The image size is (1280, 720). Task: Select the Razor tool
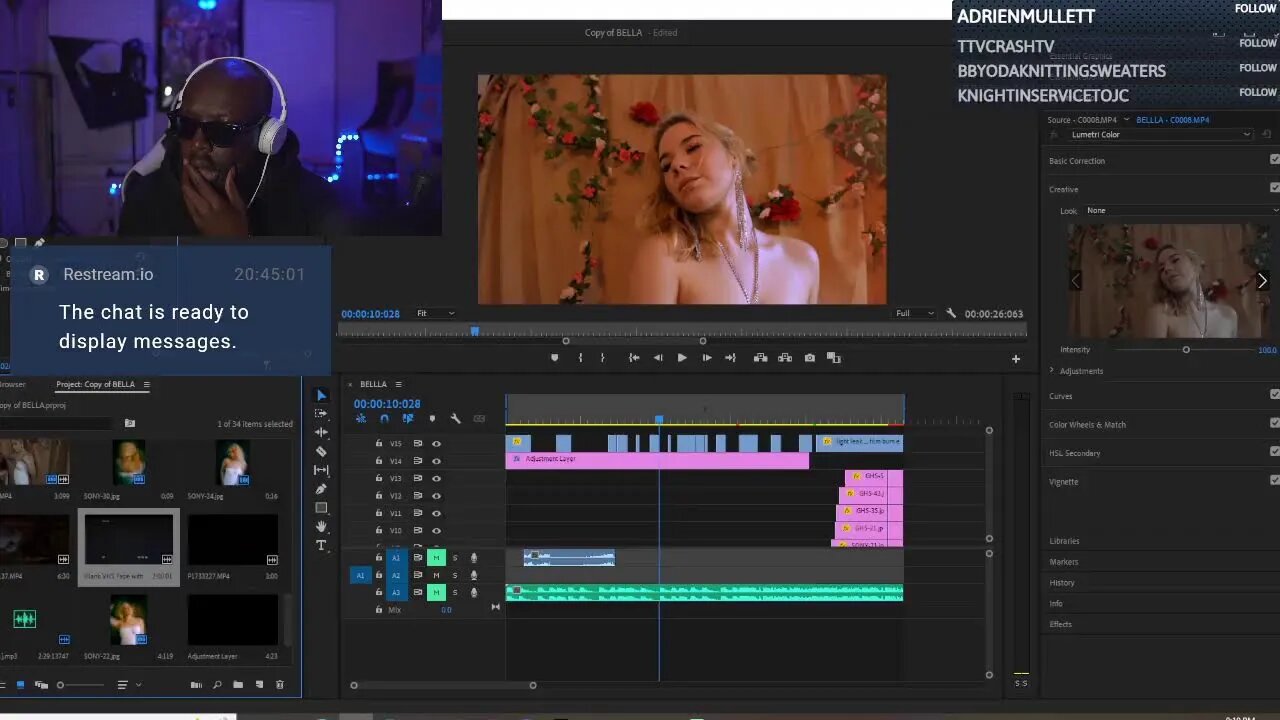coord(321,451)
